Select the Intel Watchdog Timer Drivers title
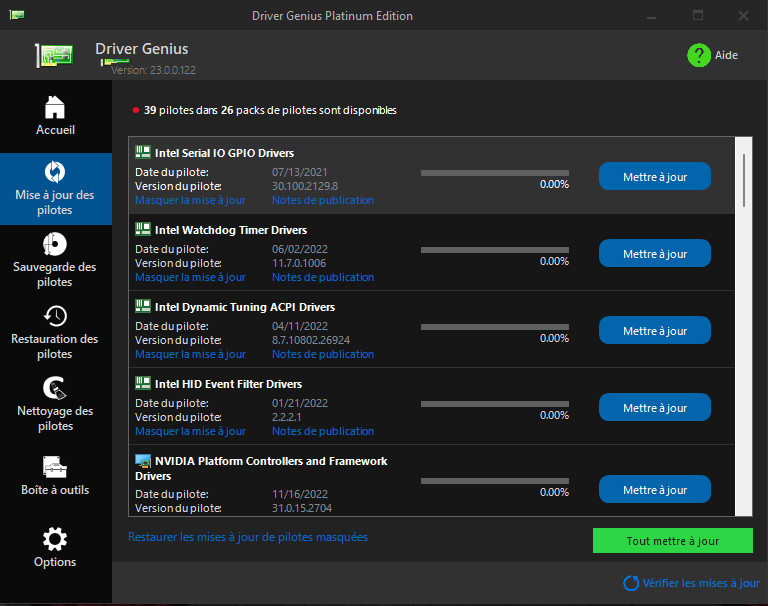Image resolution: width=768 pixels, height=606 pixels. click(x=231, y=230)
